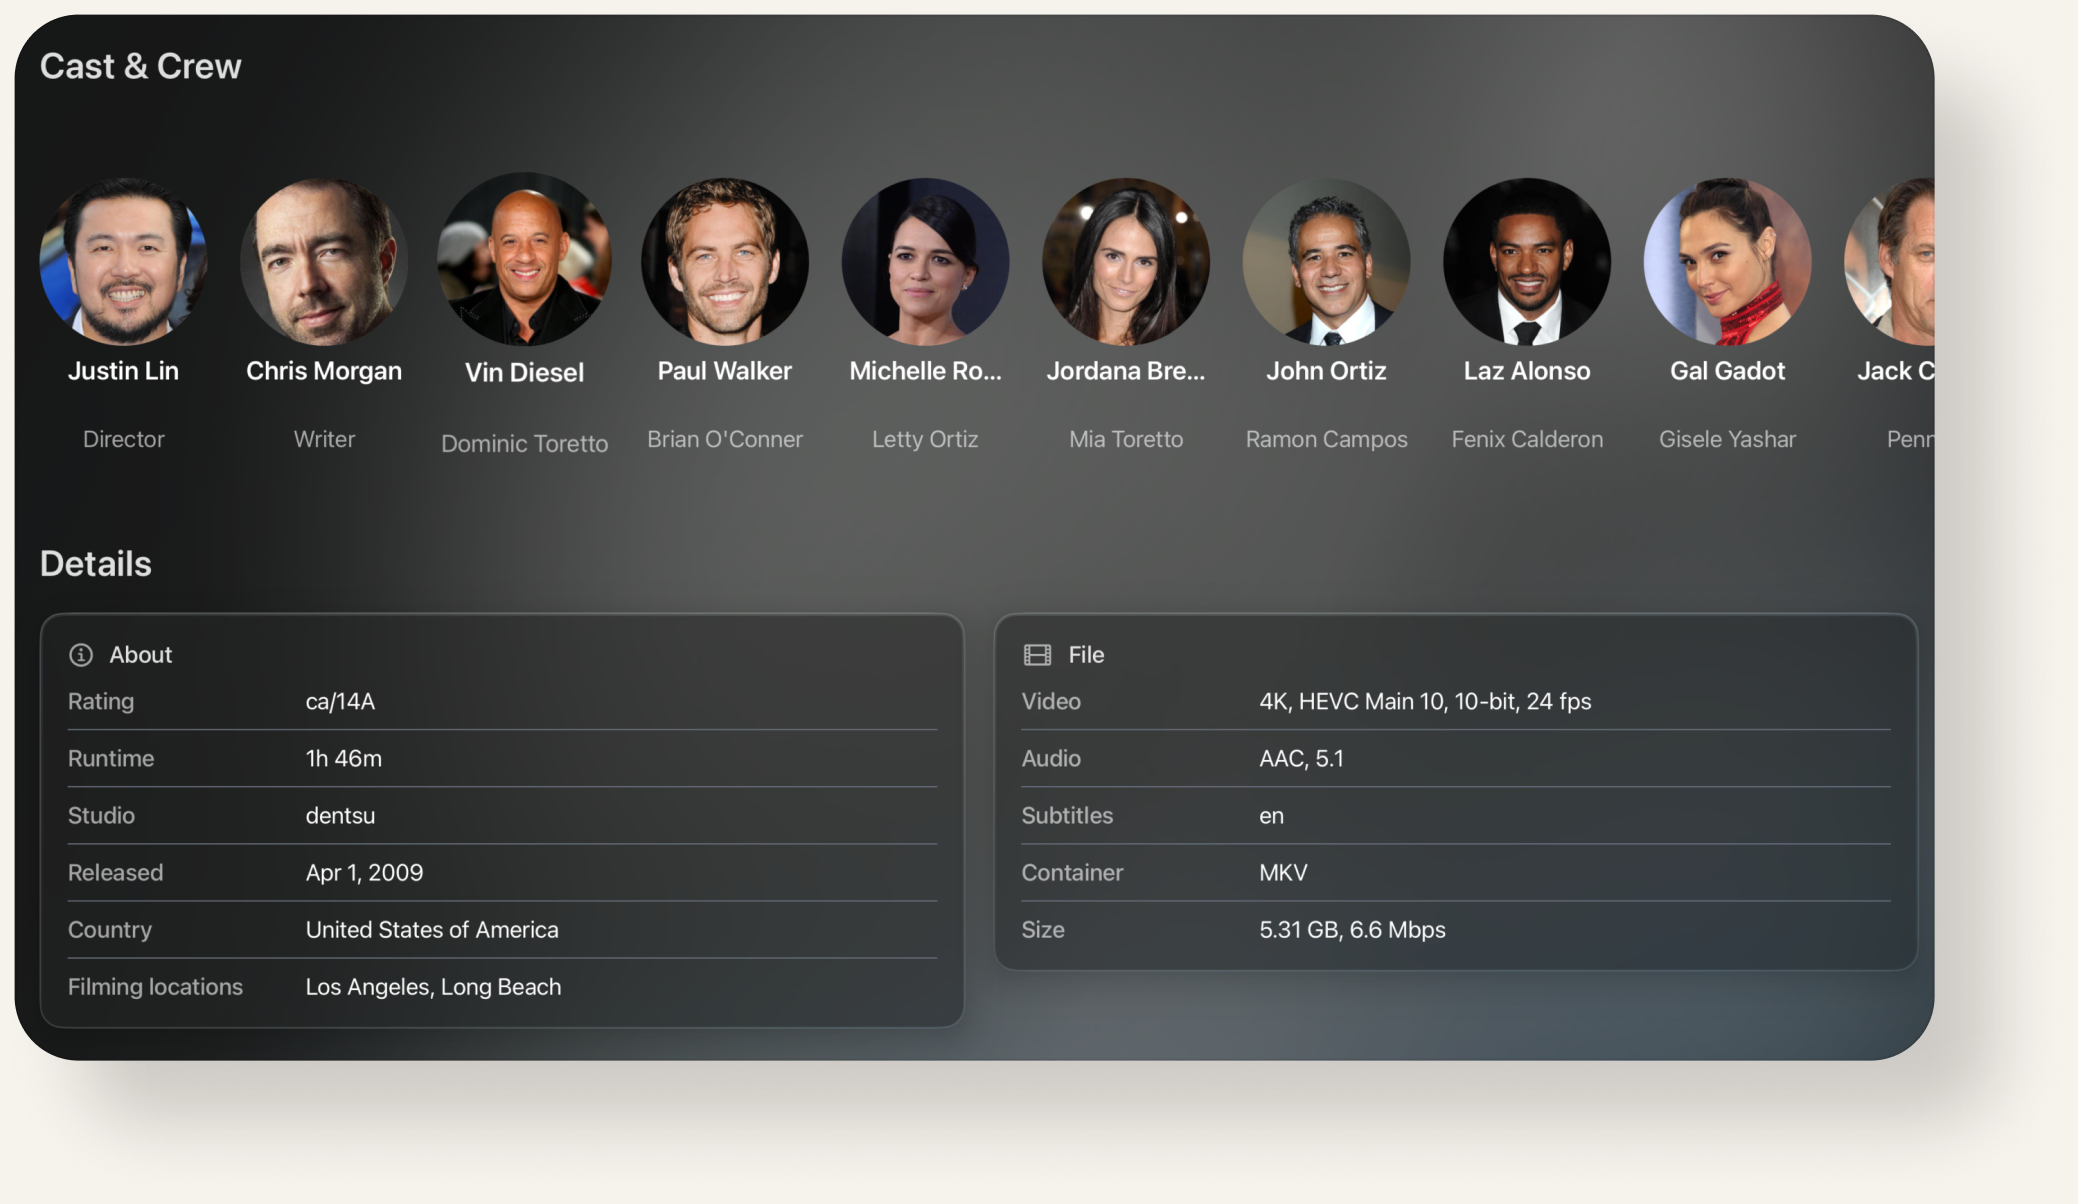Click the subtitles value 'en'

pos(1271,816)
